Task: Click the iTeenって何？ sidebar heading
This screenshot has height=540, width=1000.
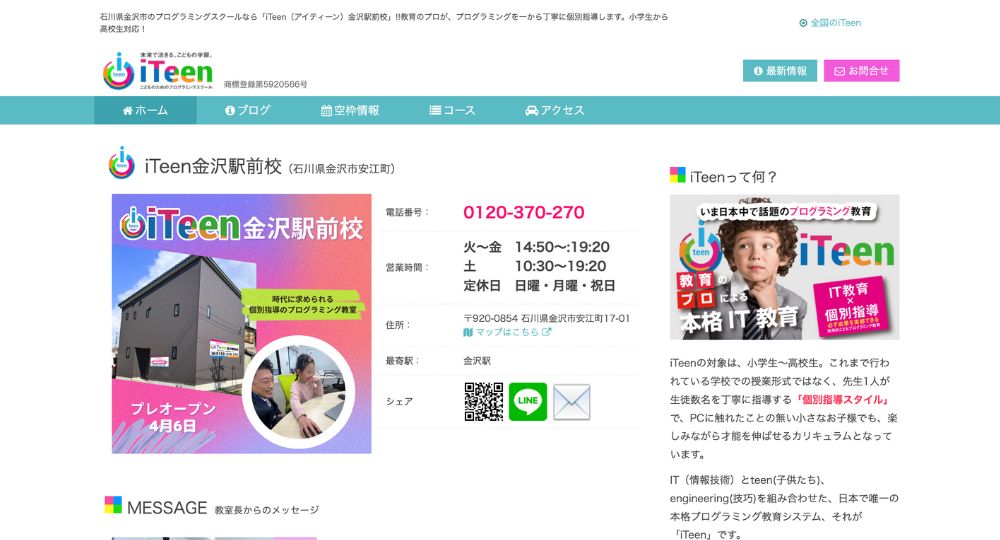Action: point(733,177)
